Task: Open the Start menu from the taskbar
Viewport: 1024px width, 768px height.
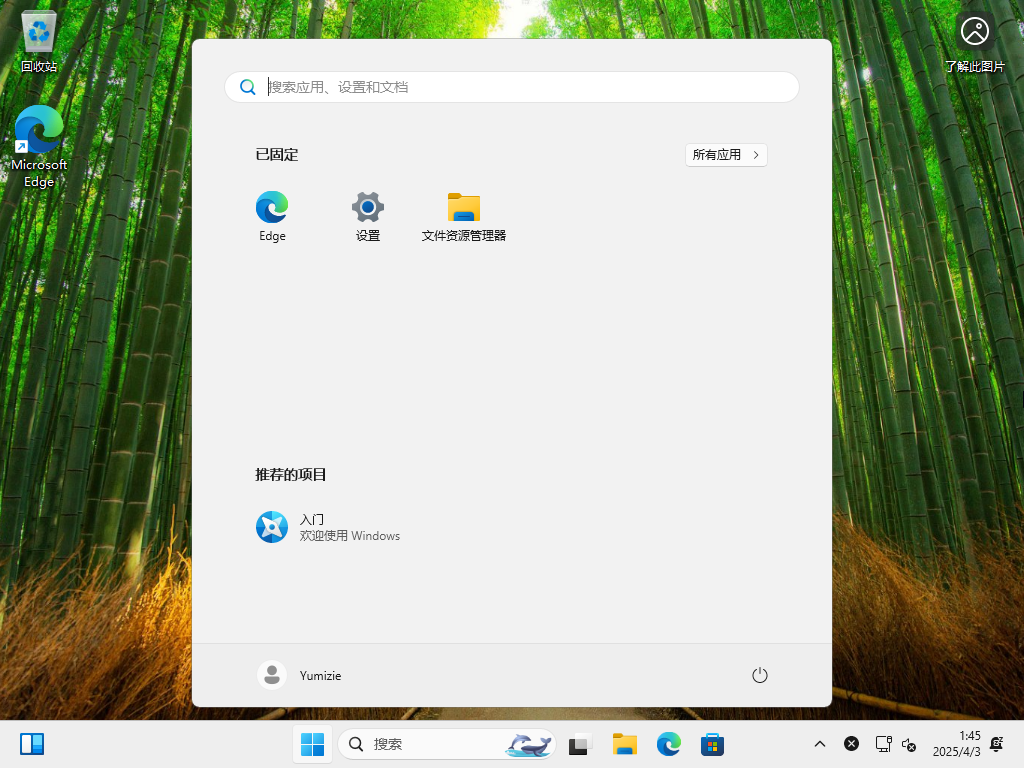Action: pyautogui.click(x=312, y=744)
